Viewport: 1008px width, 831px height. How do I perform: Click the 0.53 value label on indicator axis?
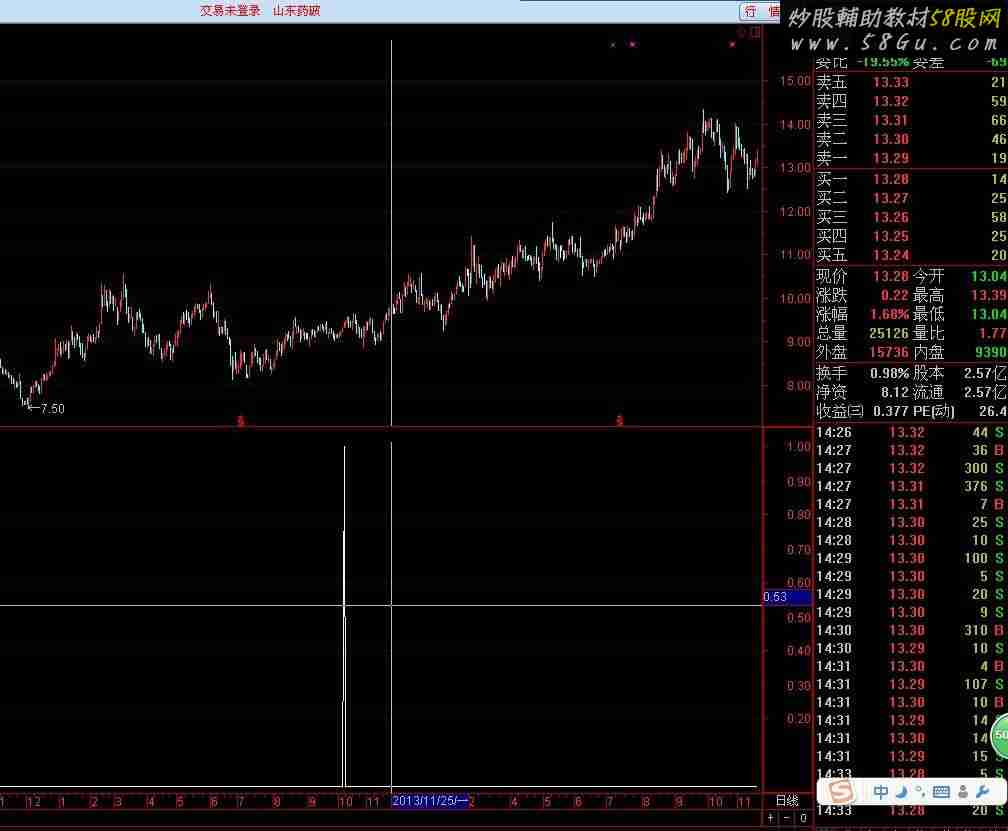pos(776,597)
